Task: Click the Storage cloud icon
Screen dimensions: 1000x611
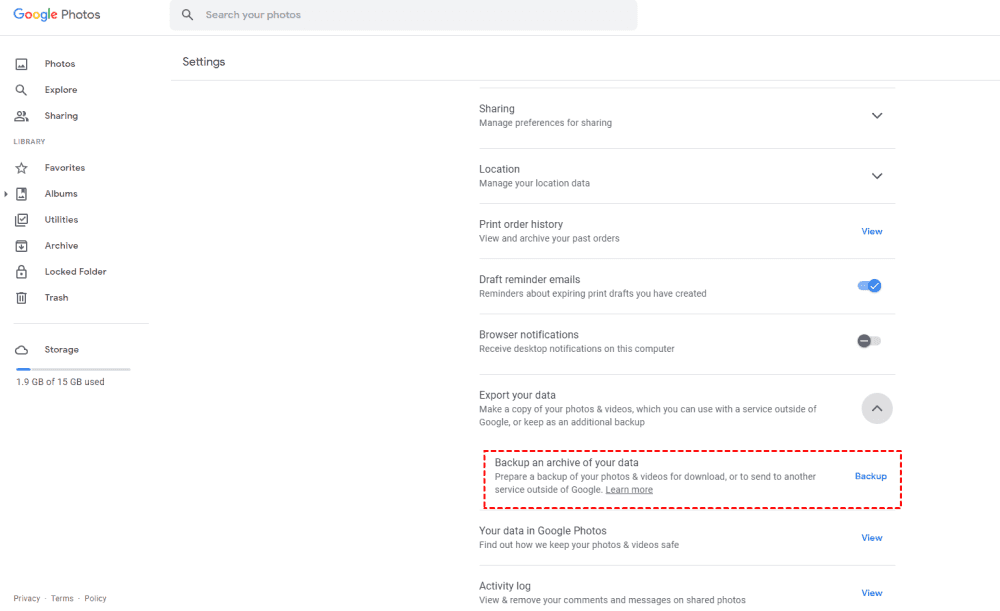Action: 21,350
